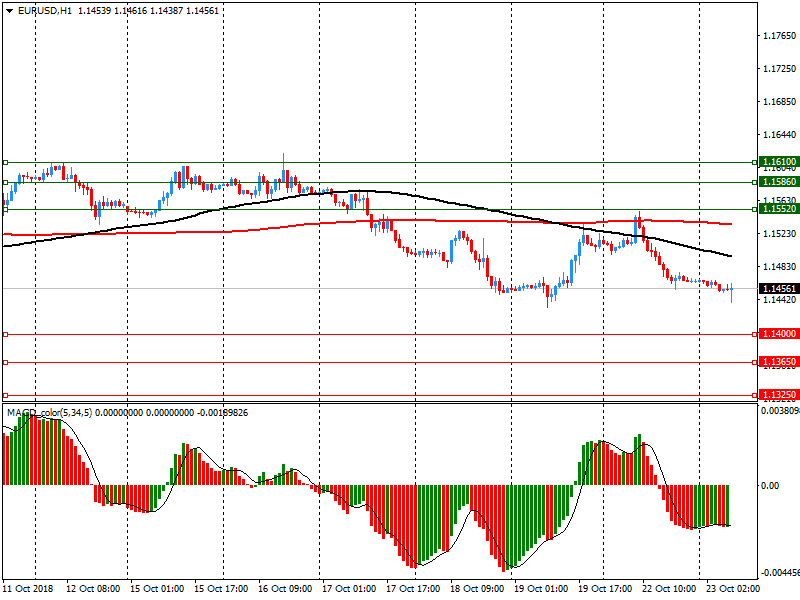Click the 1.16850 value on price axis

[778, 102]
